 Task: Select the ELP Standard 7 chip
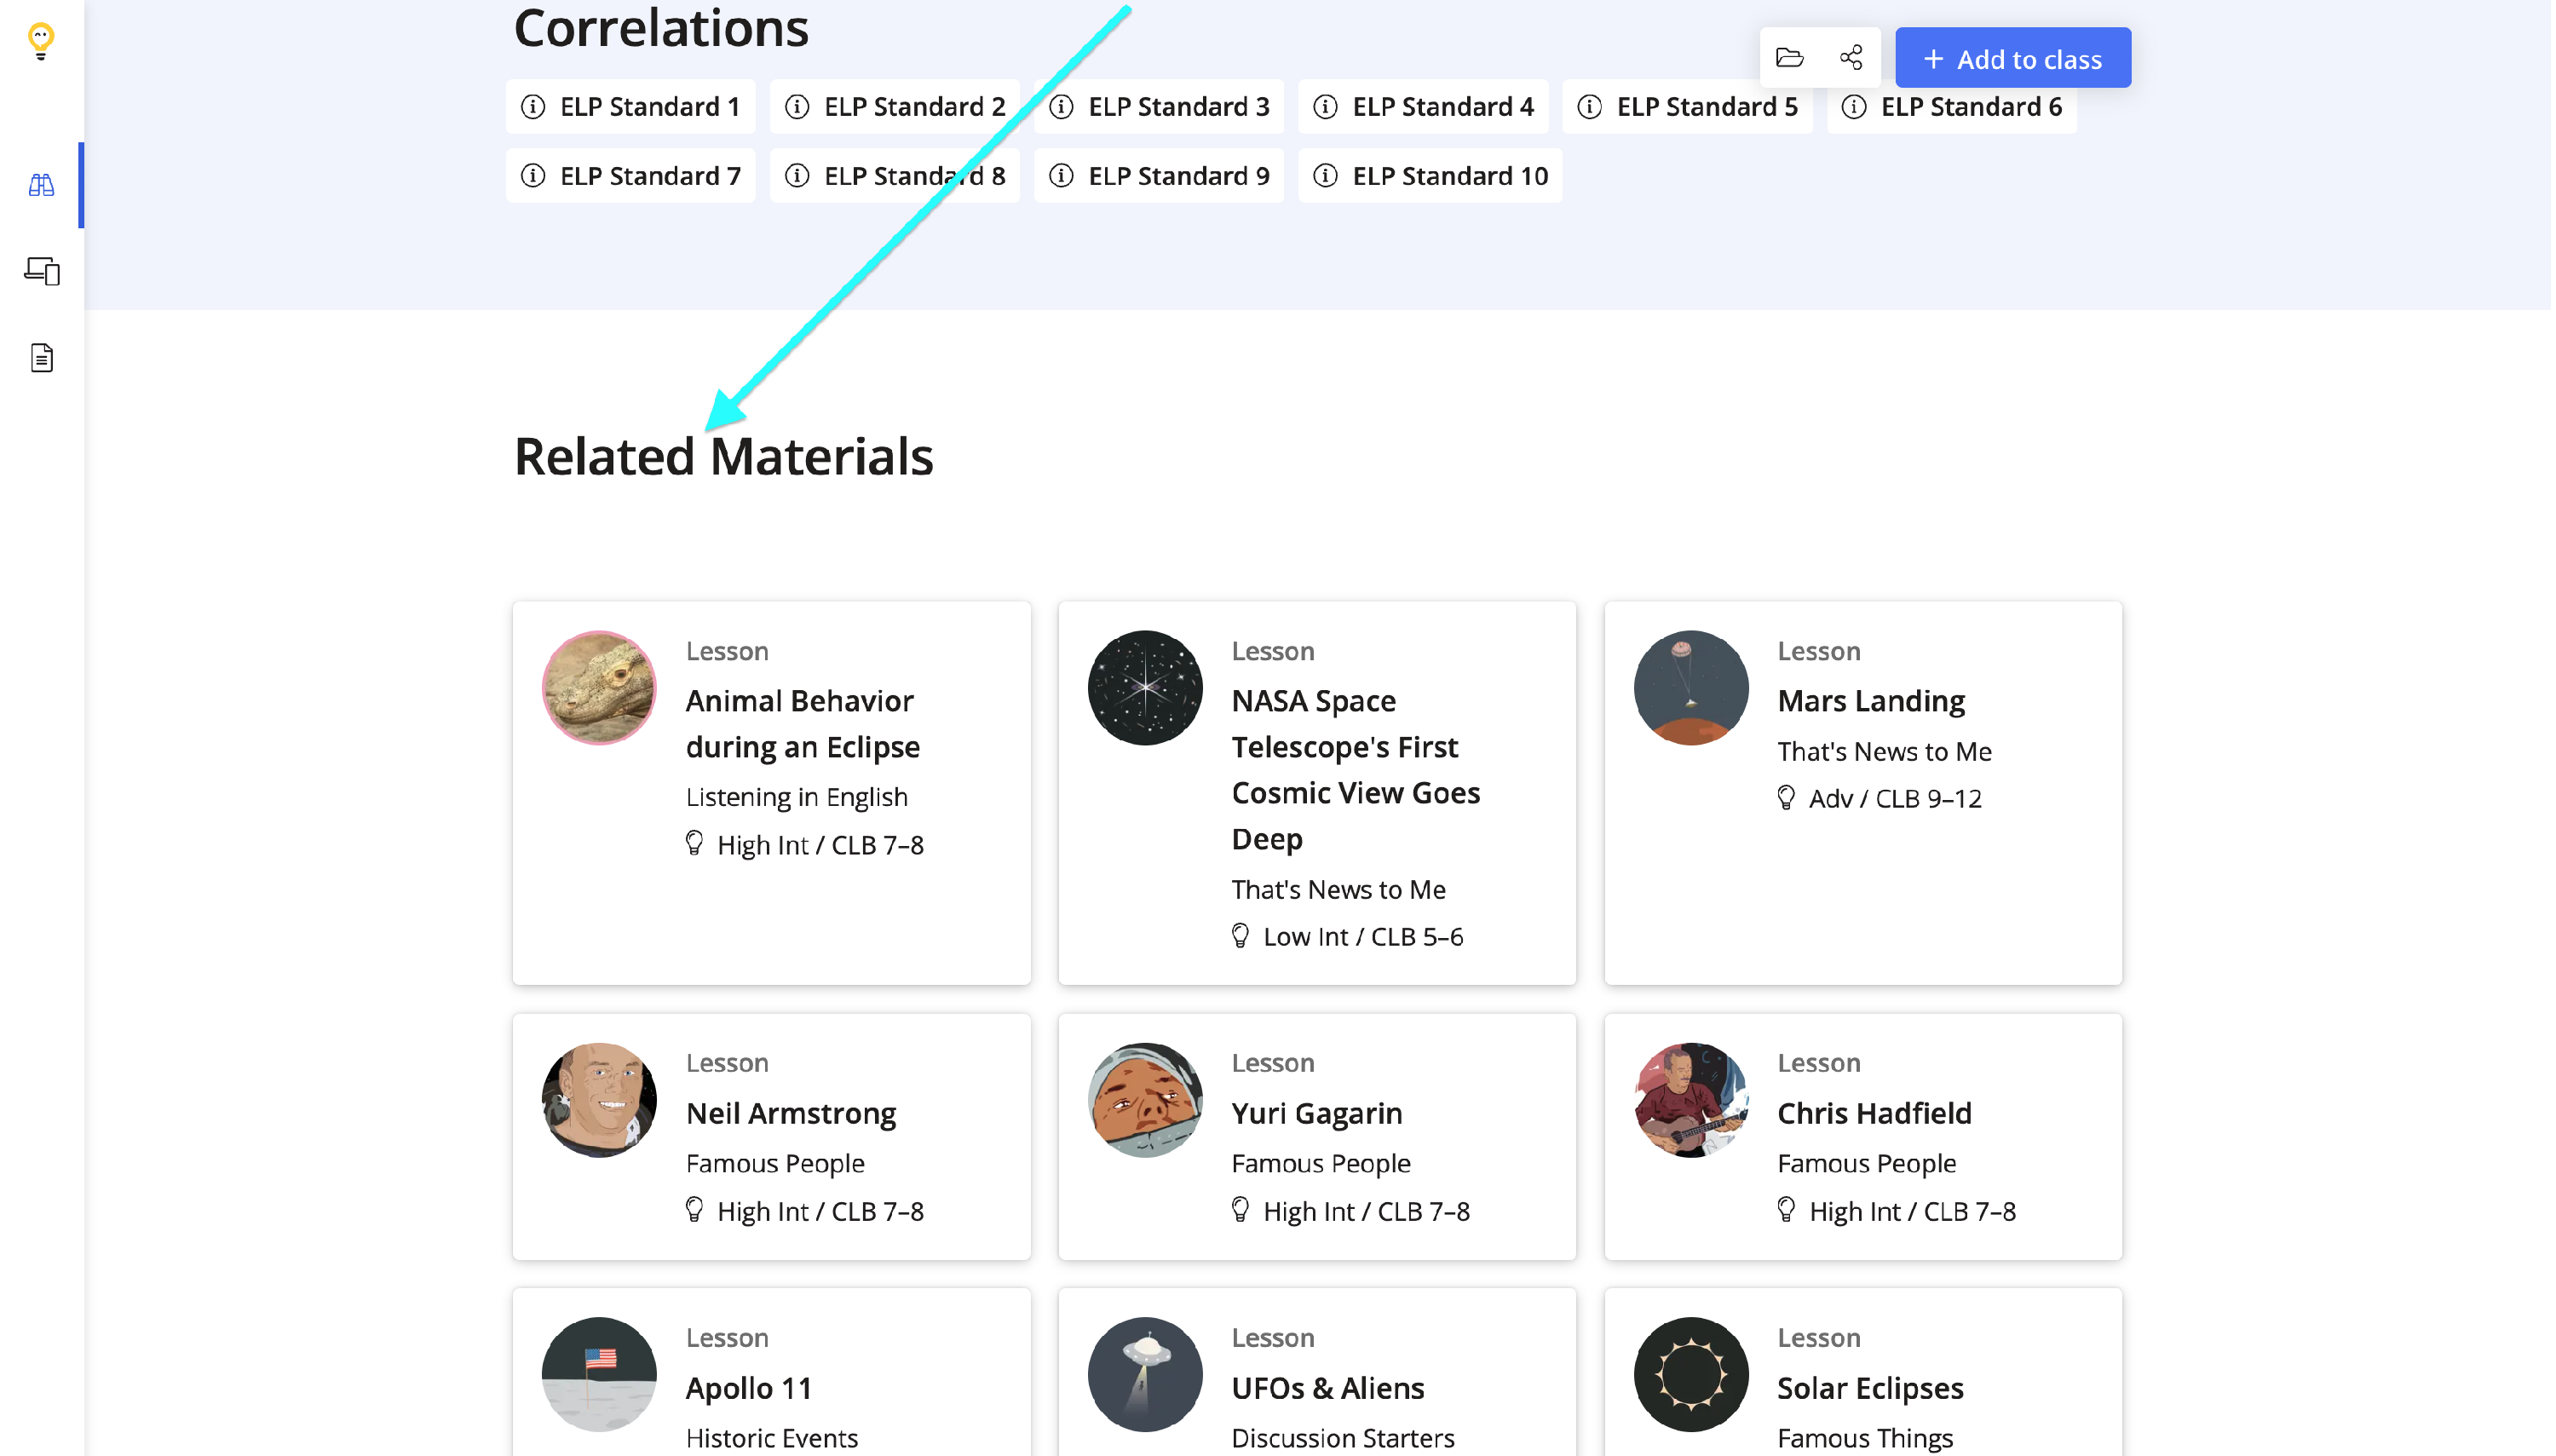(x=632, y=176)
